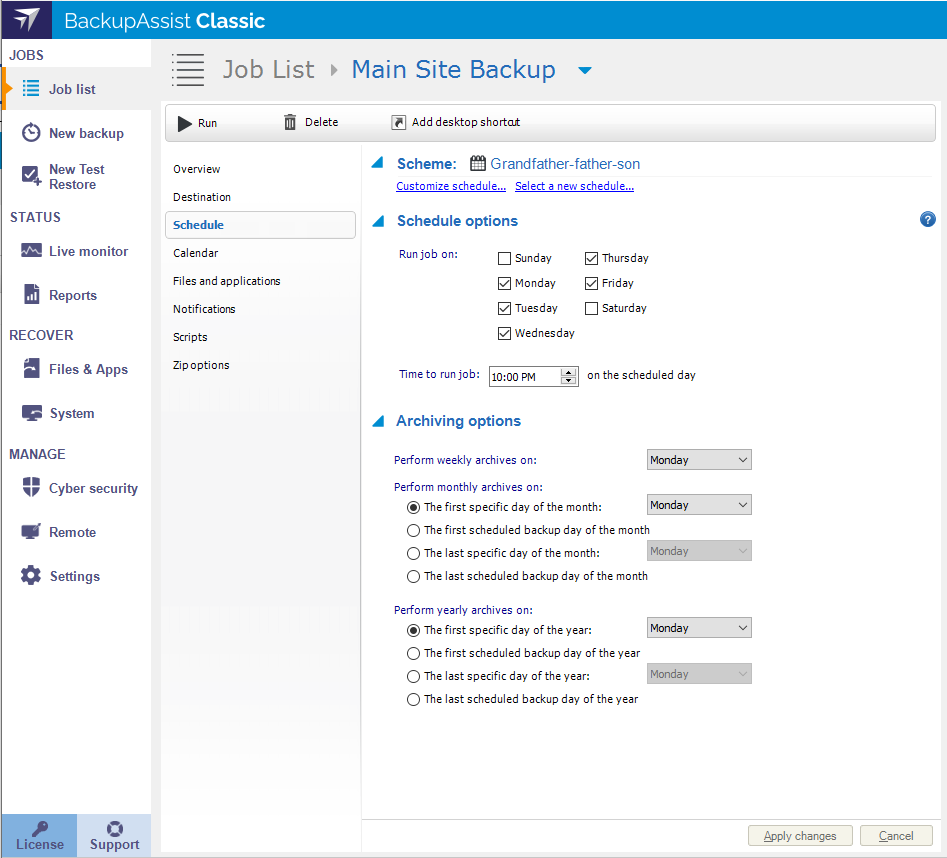Open the Reports section icon
This screenshot has height=858, width=947.
tap(32, 295)
